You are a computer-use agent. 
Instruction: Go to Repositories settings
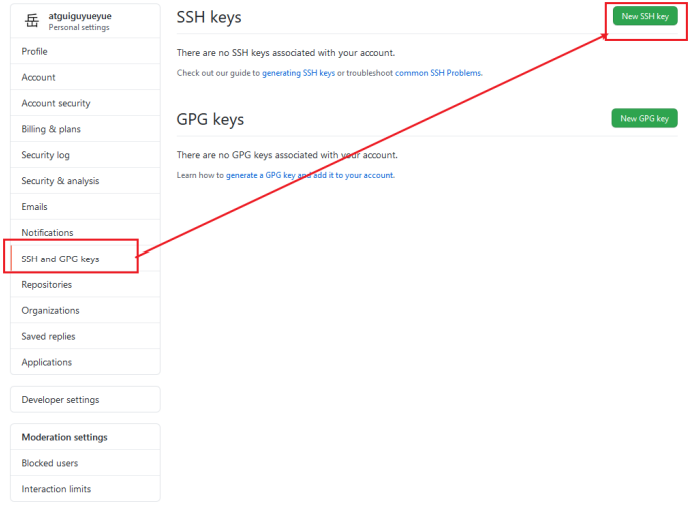coord(47,285)
